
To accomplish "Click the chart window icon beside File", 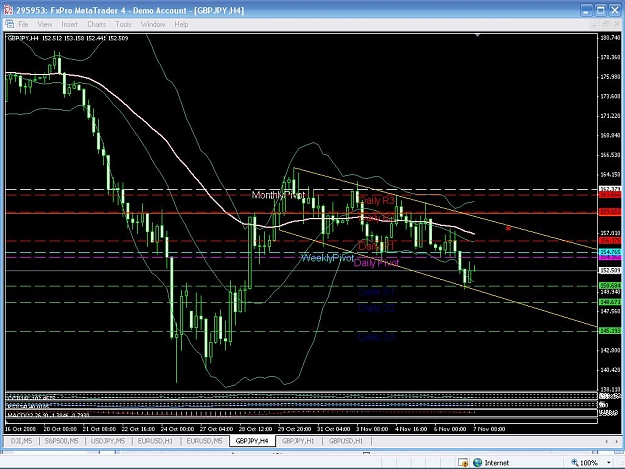I will (x=10, y=24).
